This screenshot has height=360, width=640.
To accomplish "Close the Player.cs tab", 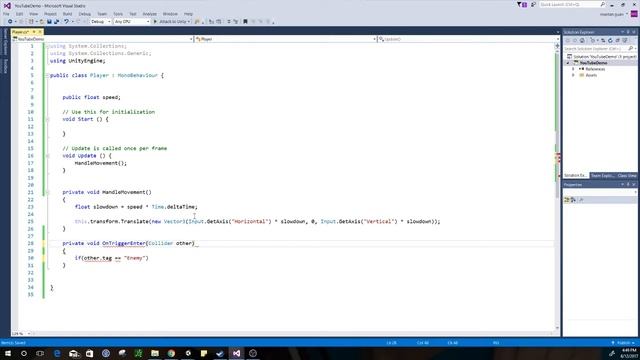I will [40, 32].
